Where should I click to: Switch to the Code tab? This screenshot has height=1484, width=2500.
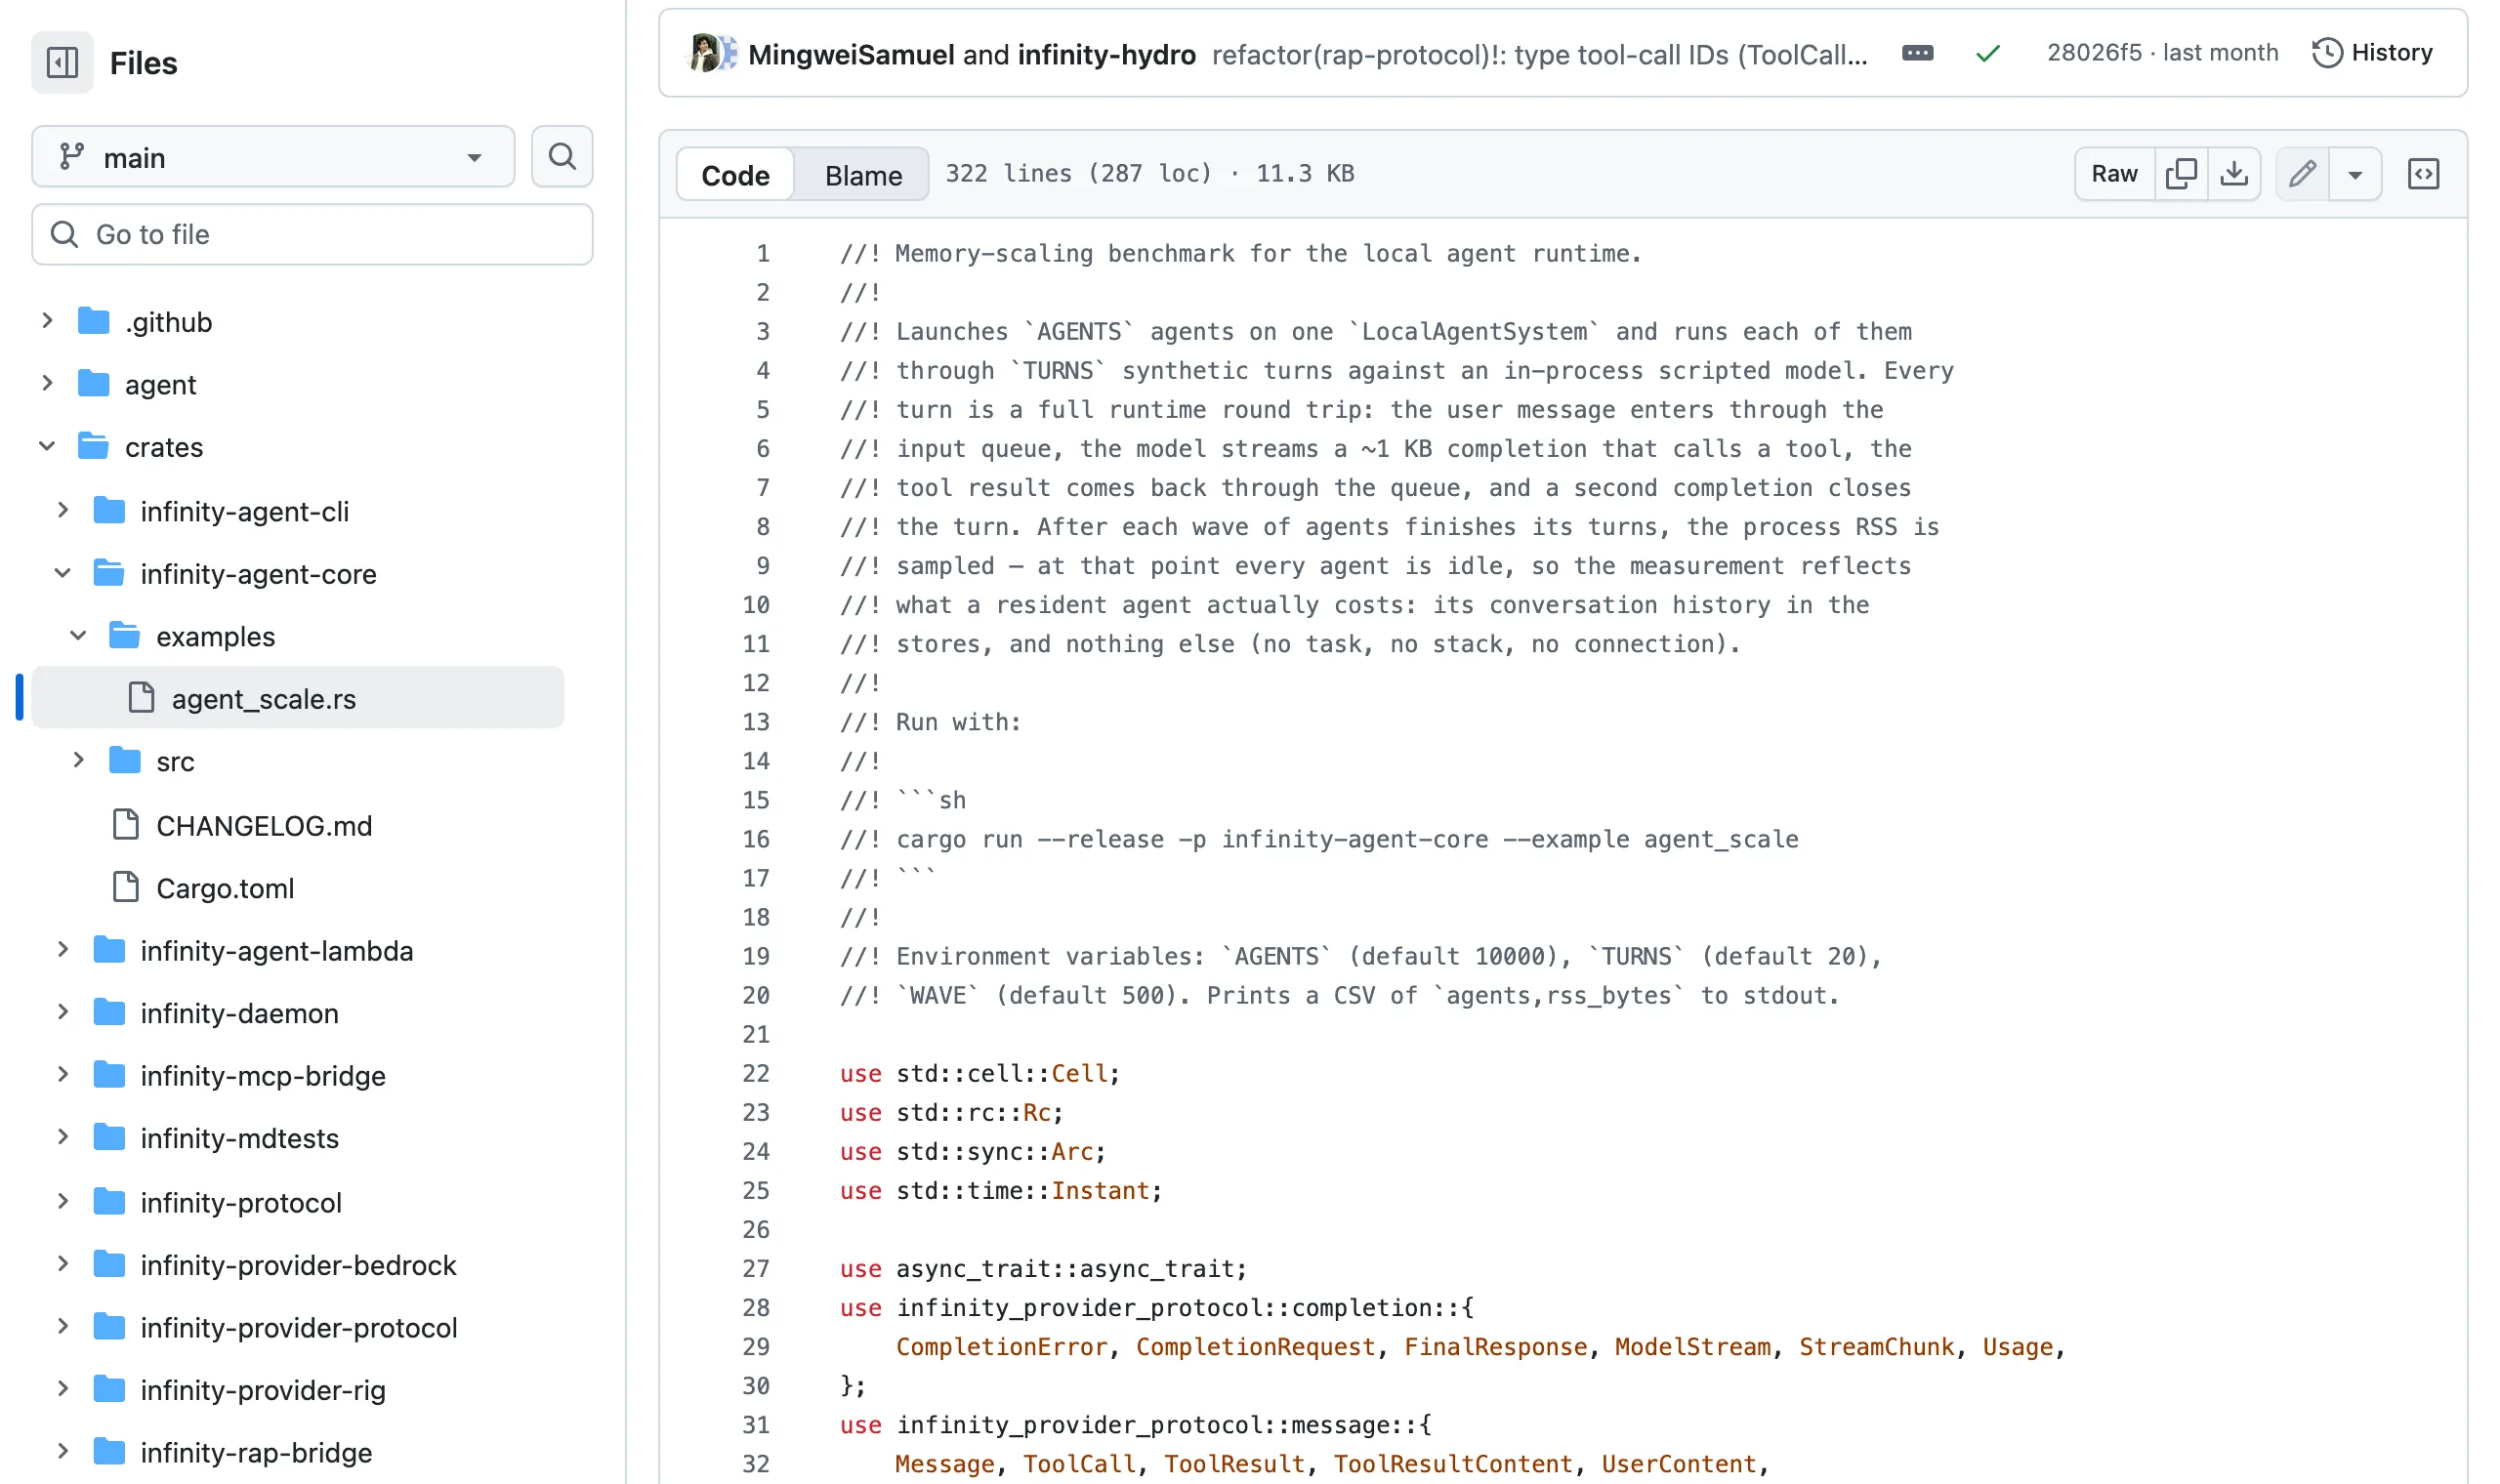pos(735,175)
